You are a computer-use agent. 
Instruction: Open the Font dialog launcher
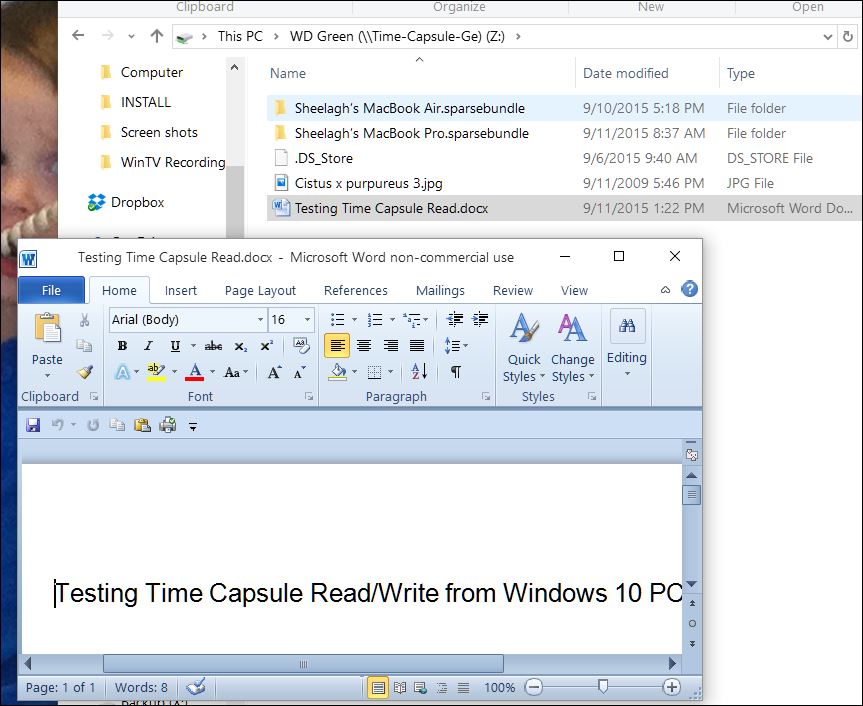[309, 396]
